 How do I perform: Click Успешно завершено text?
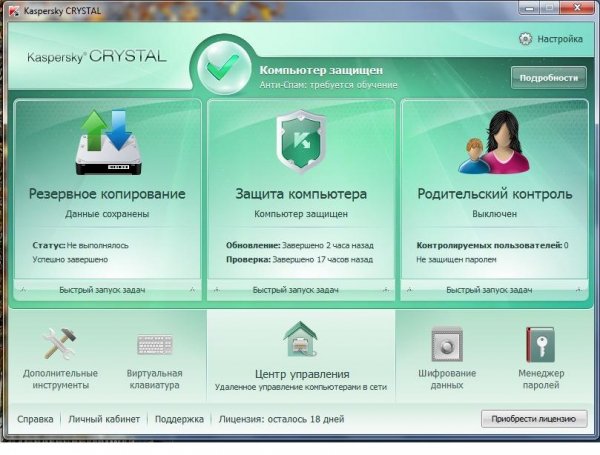tap(70, 259)
